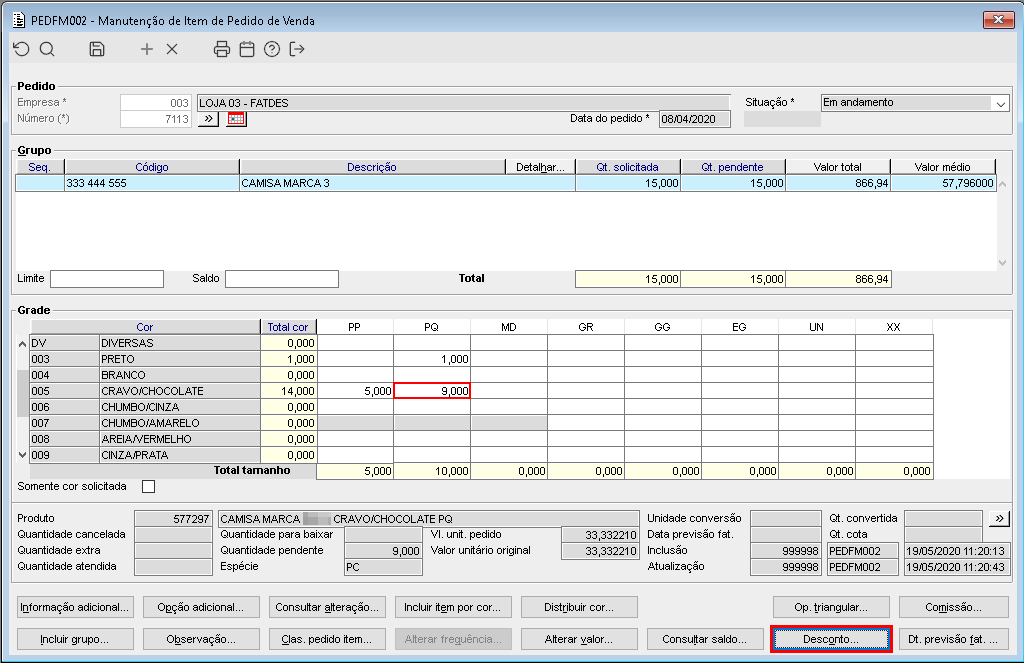Viewport: 1024px width, 663px height.
Task: Click the Vl. unit. pedido field
Action: [600, 535]
